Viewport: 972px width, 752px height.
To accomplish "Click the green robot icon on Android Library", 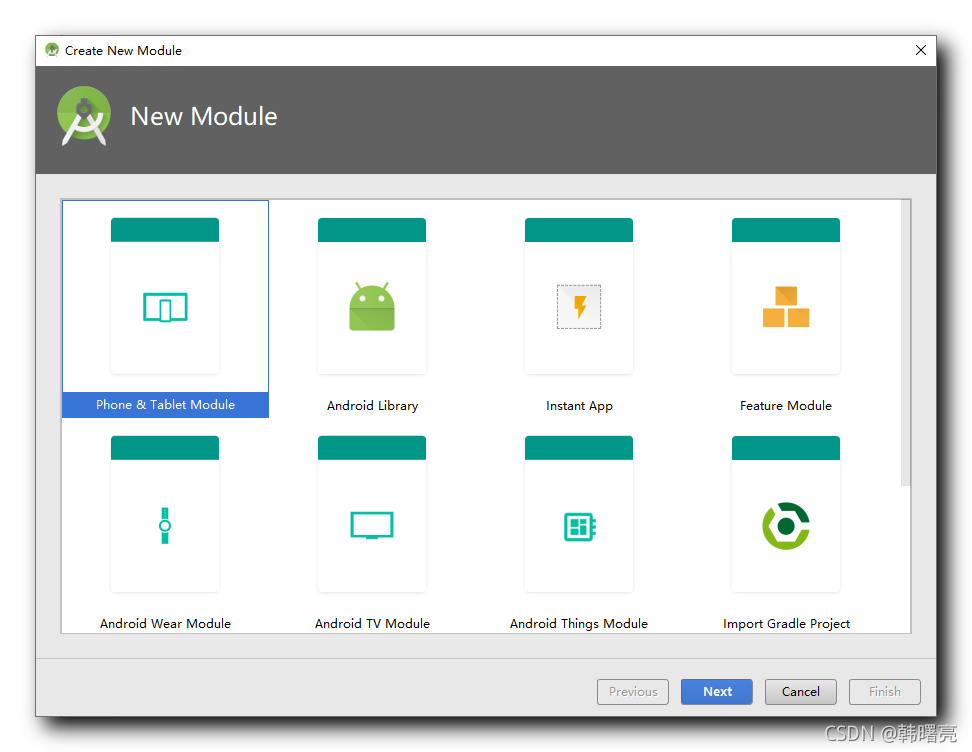I will (372, 307).
